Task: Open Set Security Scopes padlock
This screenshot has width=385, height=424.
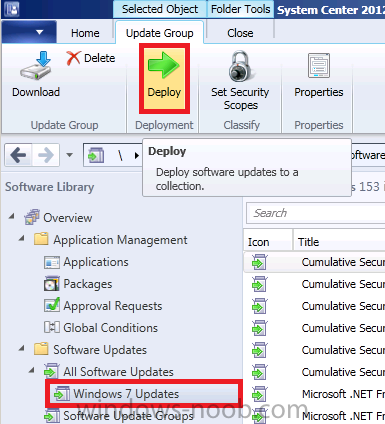Action: (x=240, y=66)
